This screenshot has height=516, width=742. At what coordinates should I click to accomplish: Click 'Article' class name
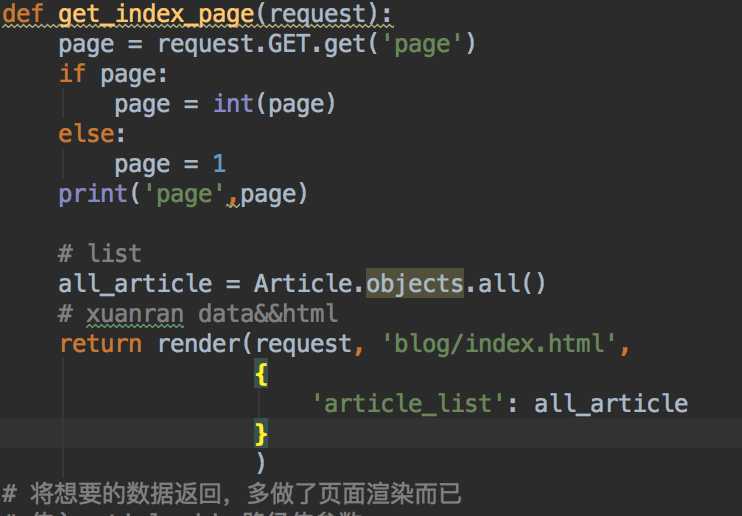pos(303,284)
